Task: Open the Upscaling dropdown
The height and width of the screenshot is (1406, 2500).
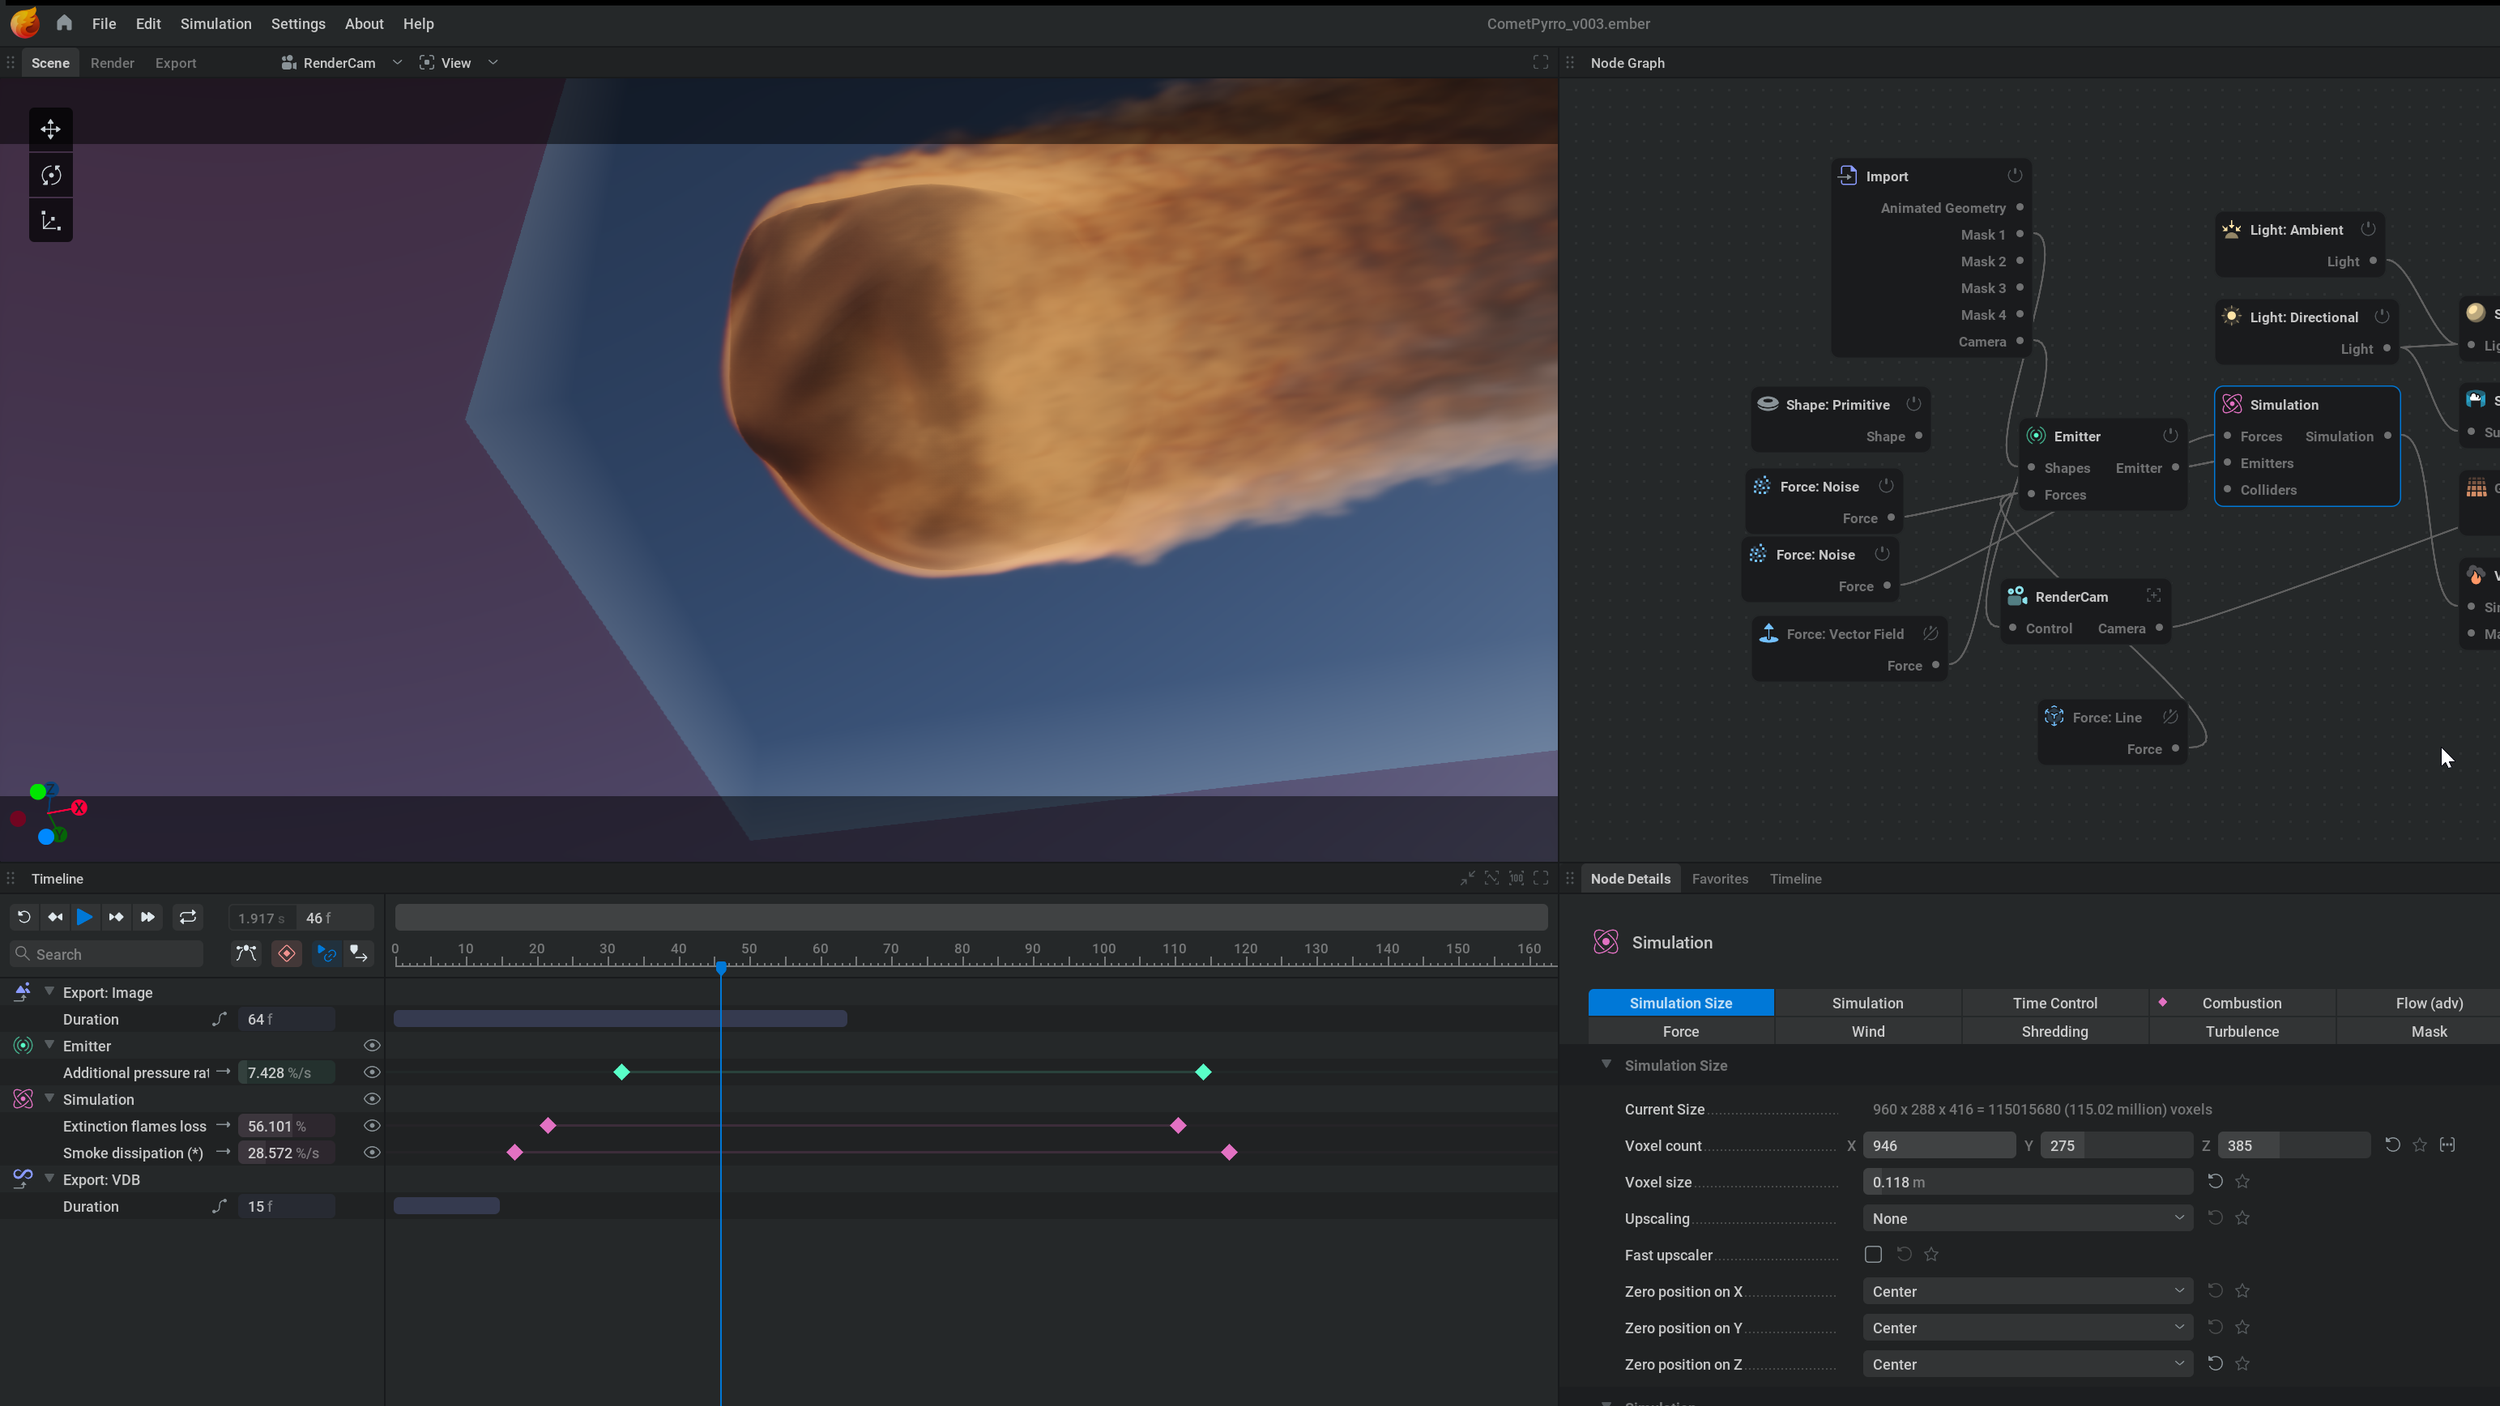Action: [x=2027, y=1218]
